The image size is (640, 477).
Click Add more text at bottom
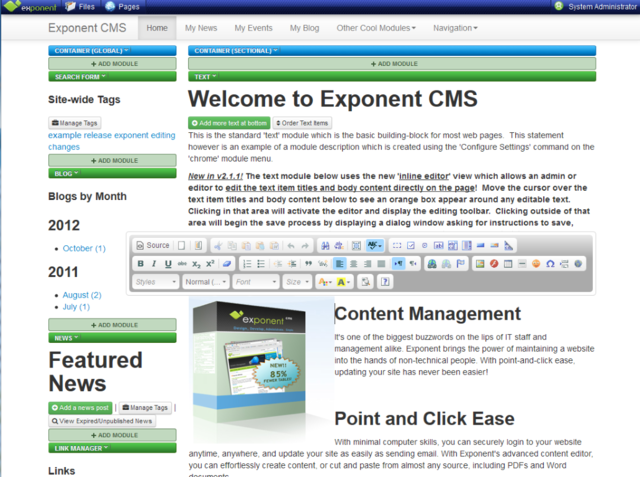pos(229,123)
